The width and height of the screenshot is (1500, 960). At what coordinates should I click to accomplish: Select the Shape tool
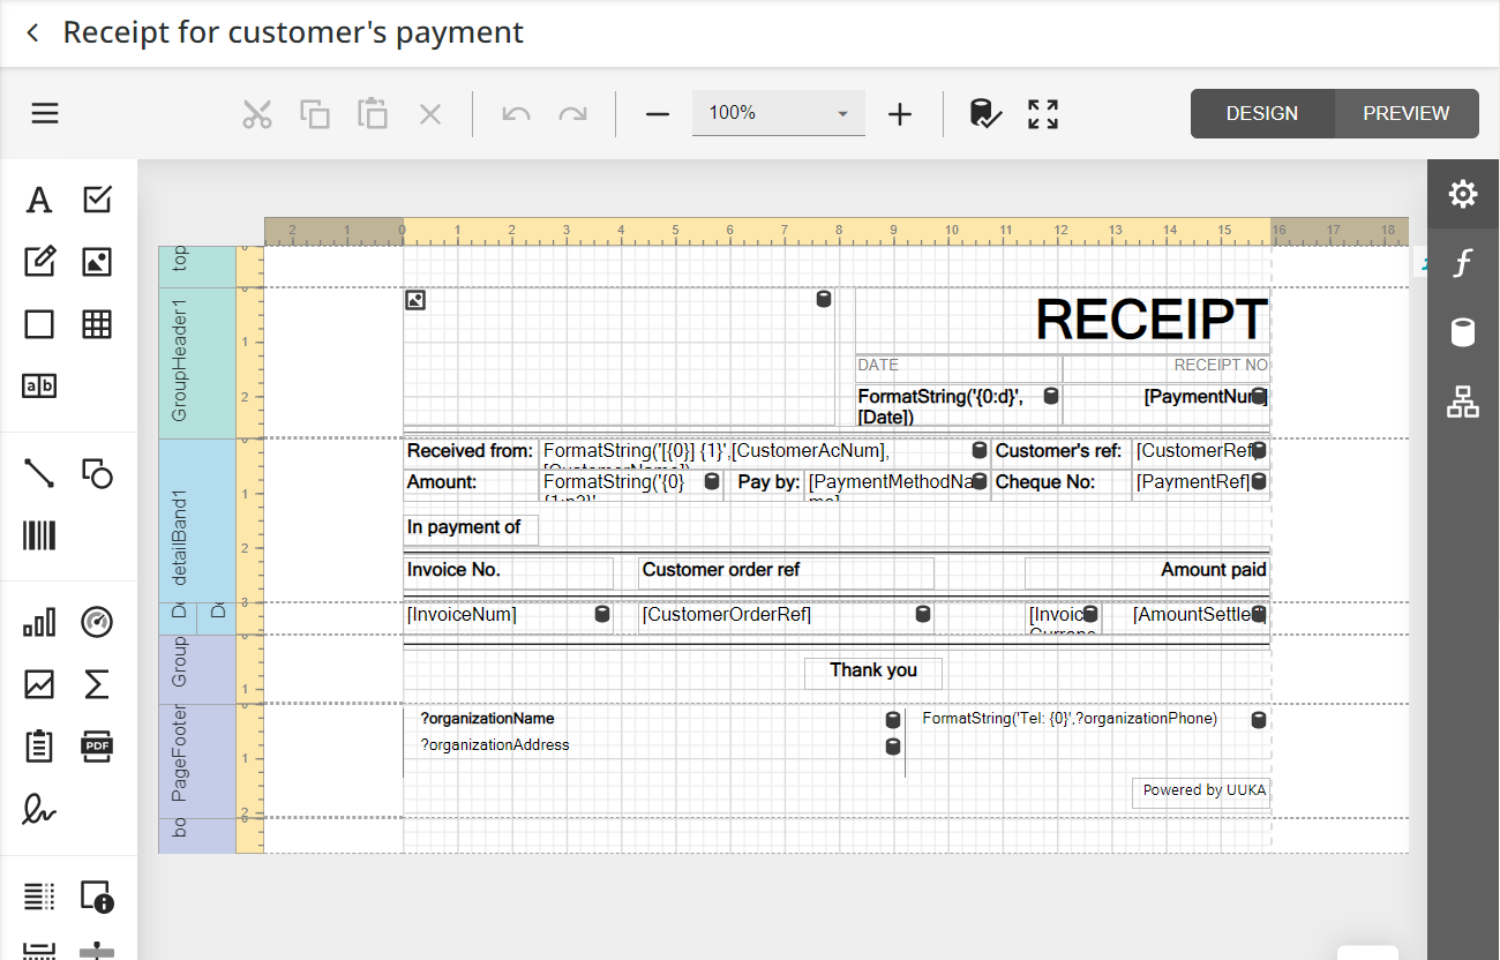(97, 473)
